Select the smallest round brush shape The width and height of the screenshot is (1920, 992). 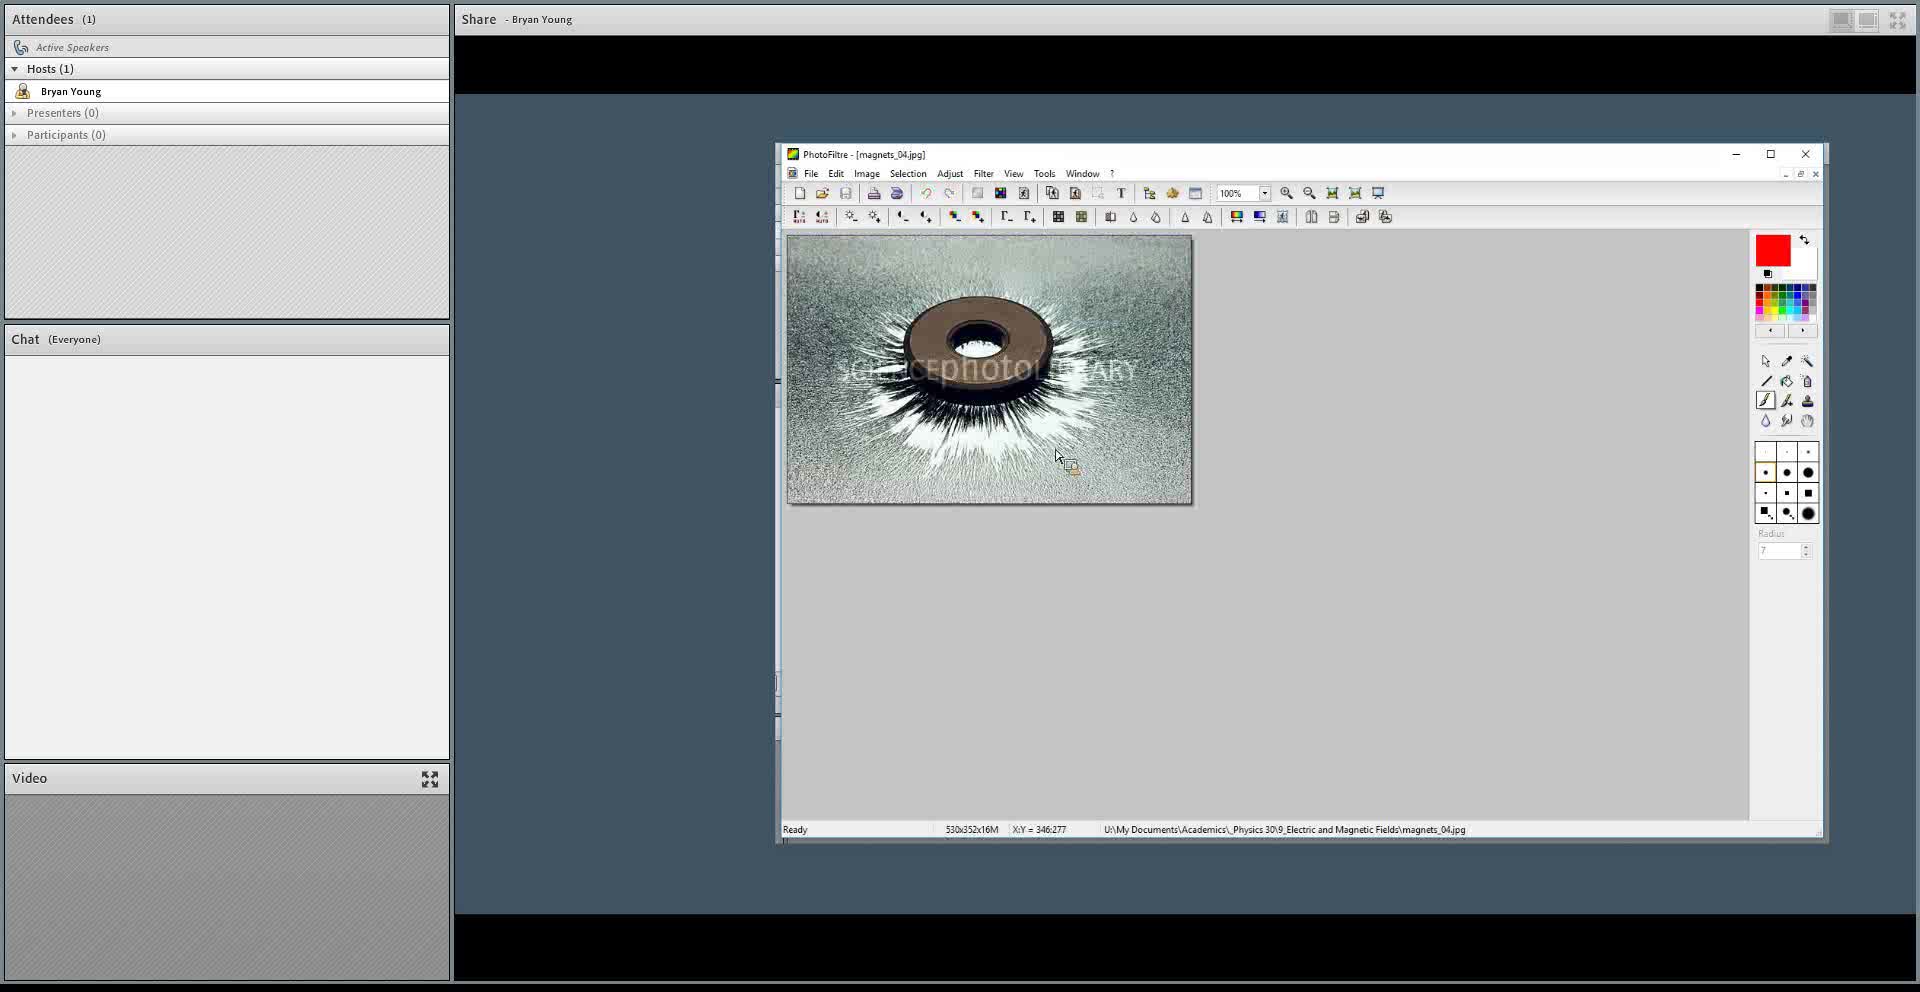(1766, 452)
